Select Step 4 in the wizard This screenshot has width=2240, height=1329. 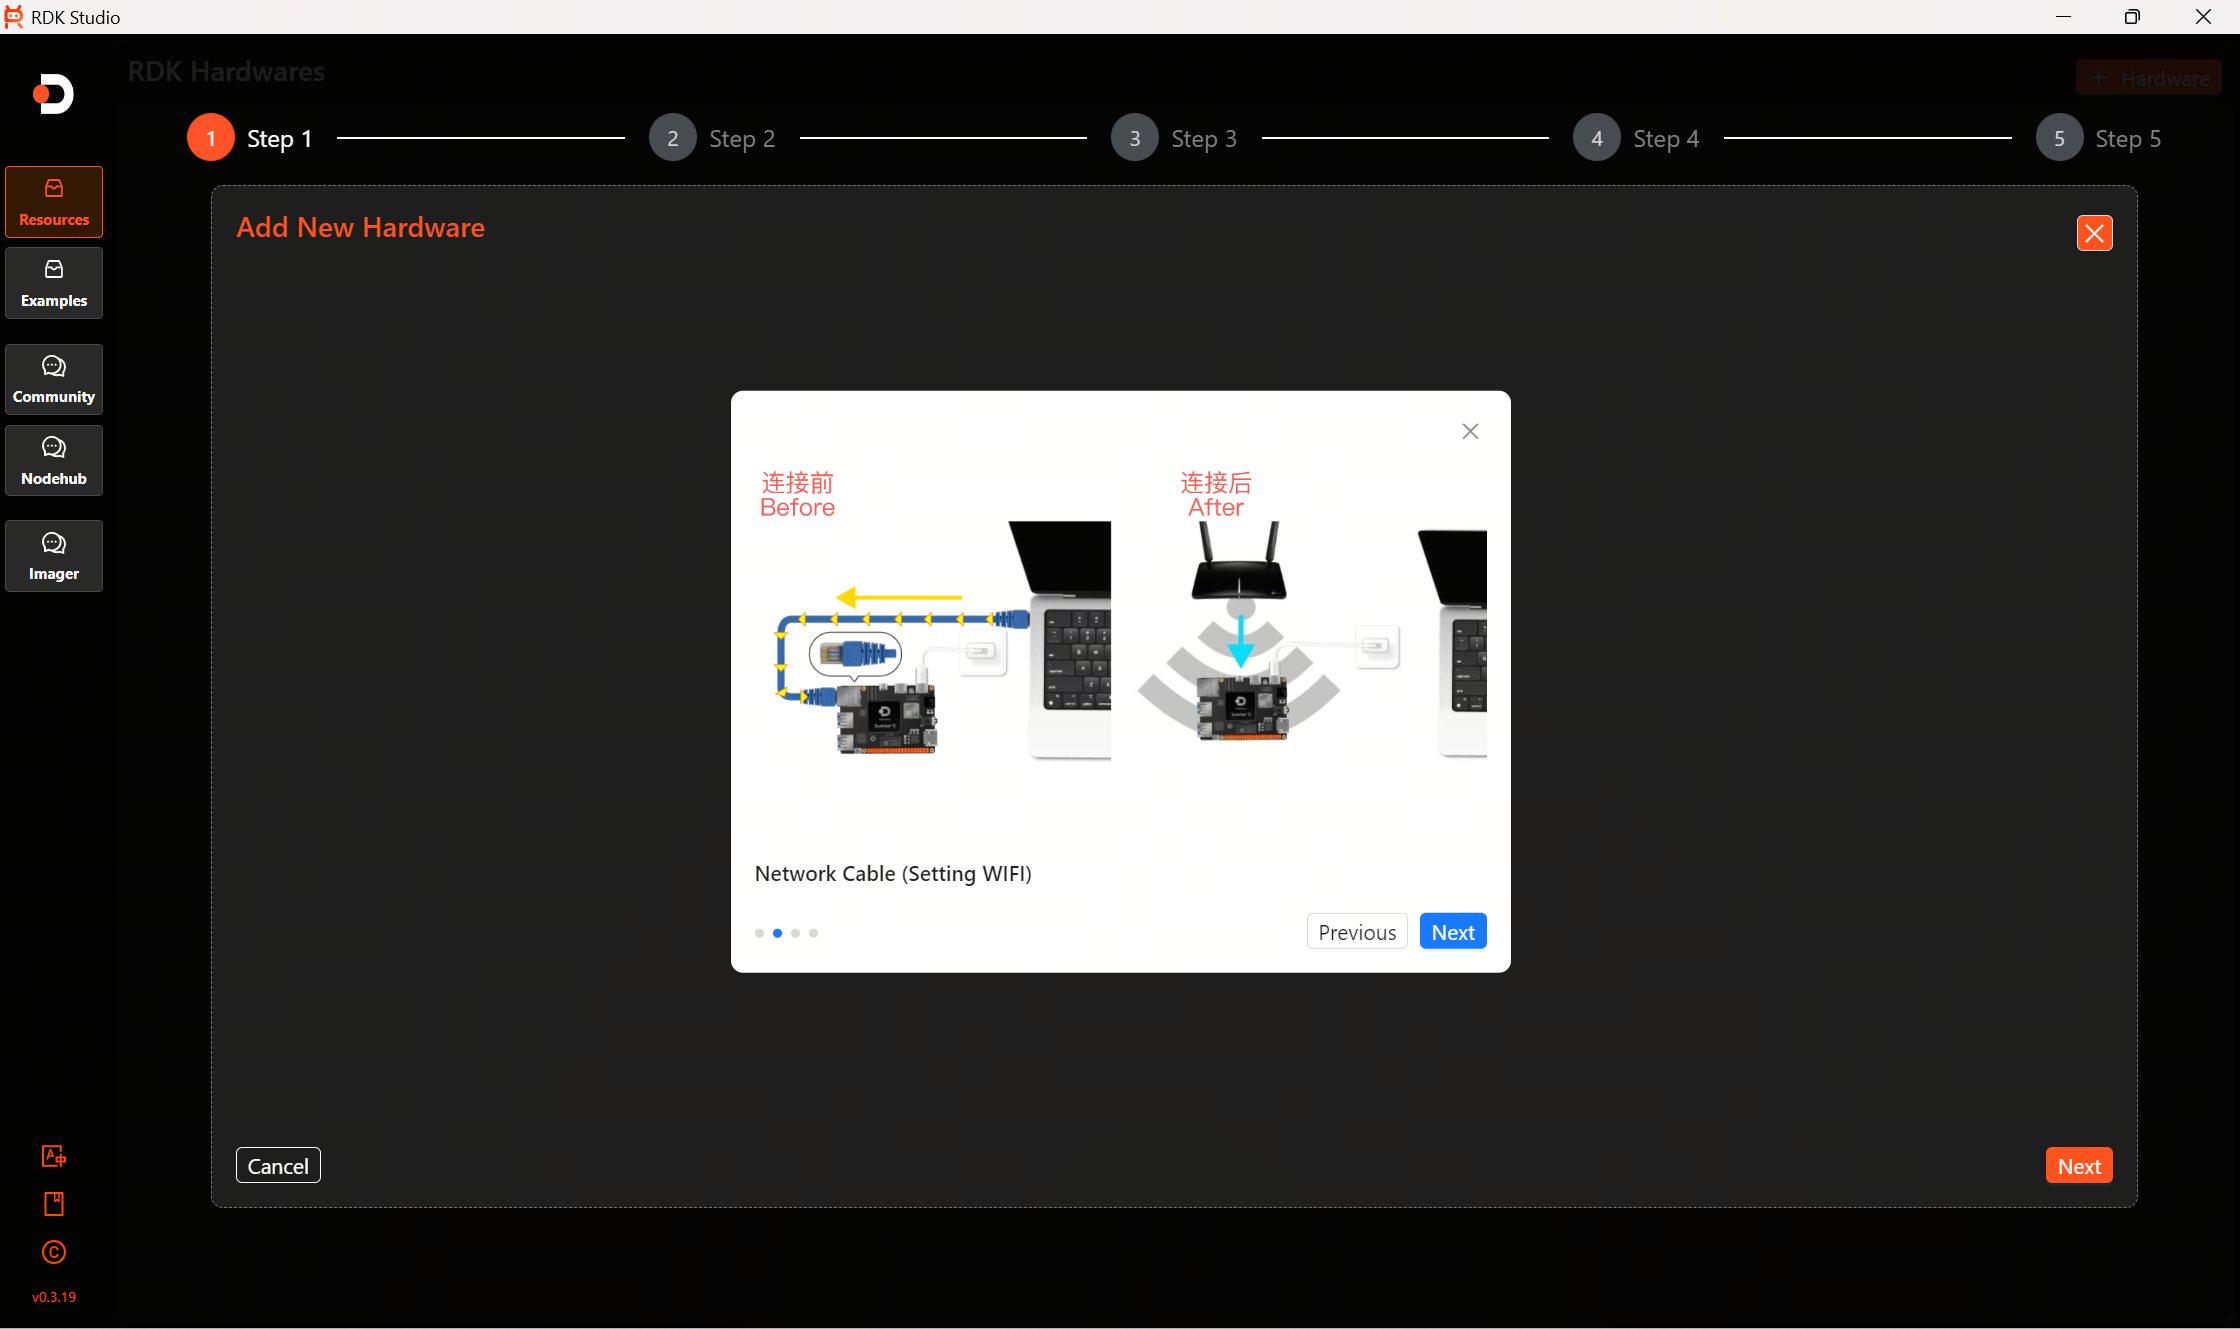point(1596,137)
